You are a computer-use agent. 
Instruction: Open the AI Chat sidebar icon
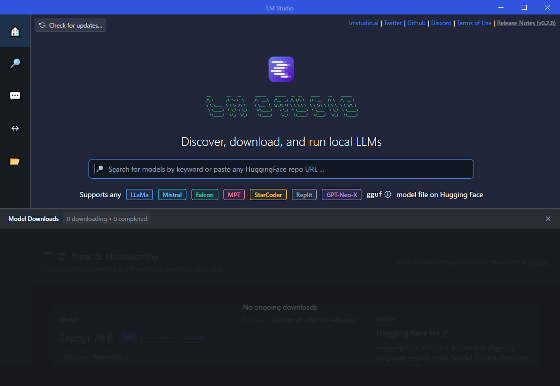pos(15,96)
